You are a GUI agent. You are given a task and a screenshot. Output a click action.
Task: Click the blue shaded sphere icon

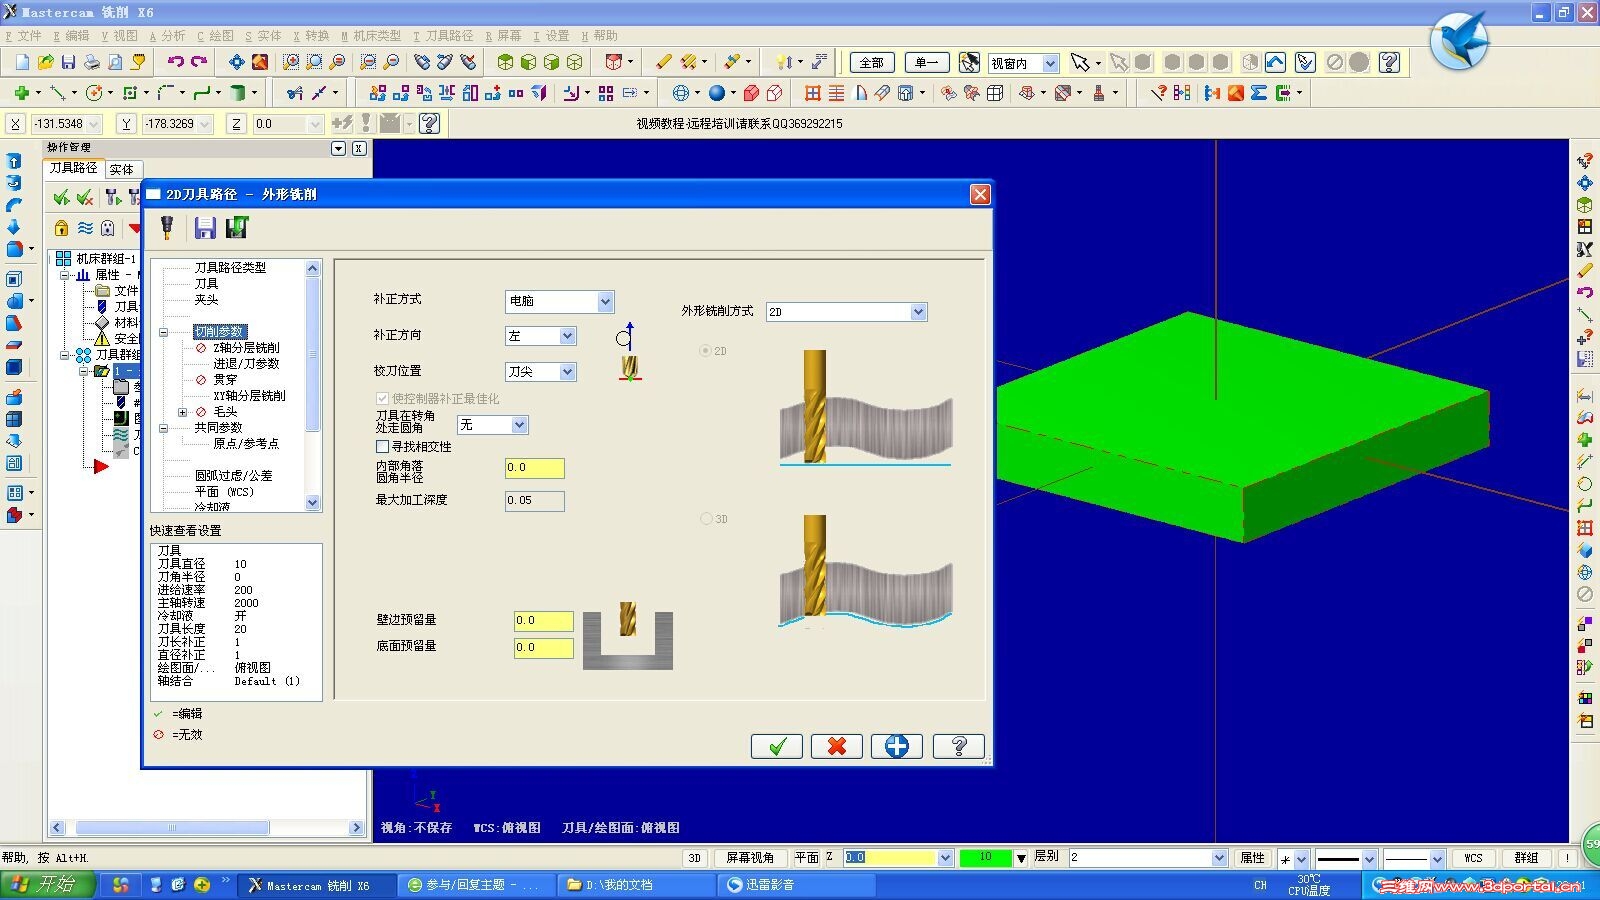click(717, 93)
